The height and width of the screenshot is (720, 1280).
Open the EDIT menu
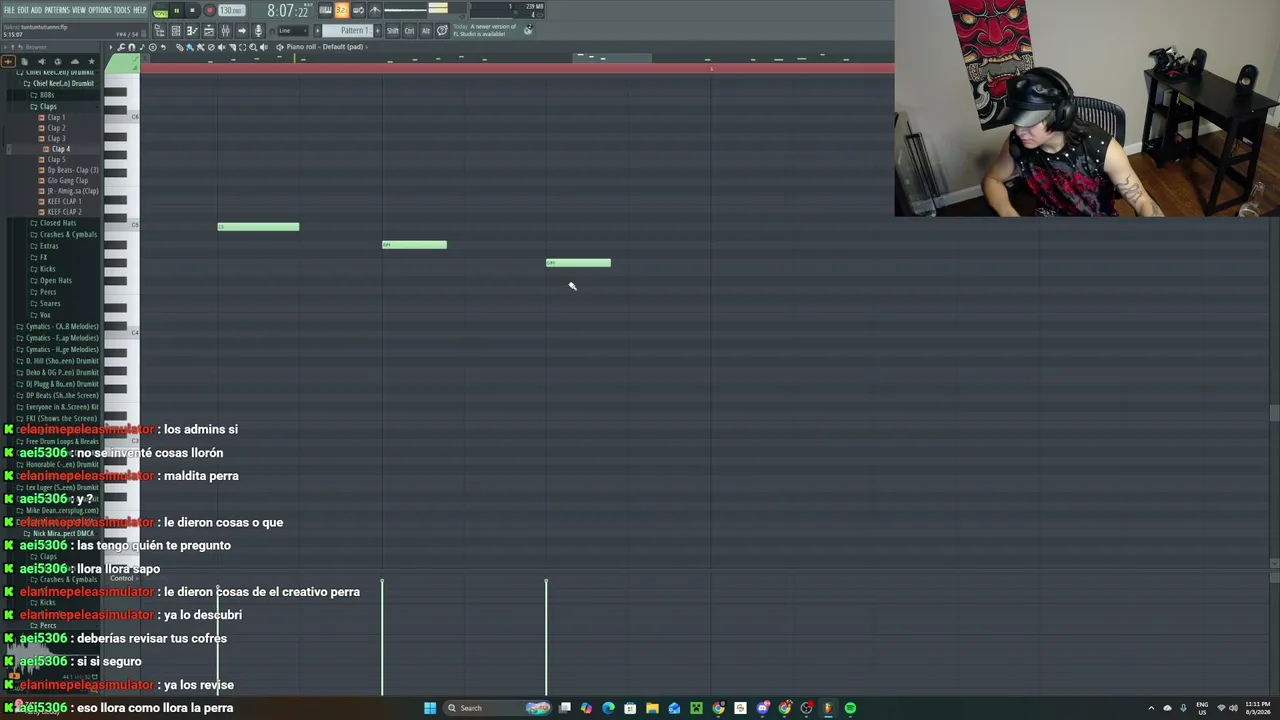point(23,10)
